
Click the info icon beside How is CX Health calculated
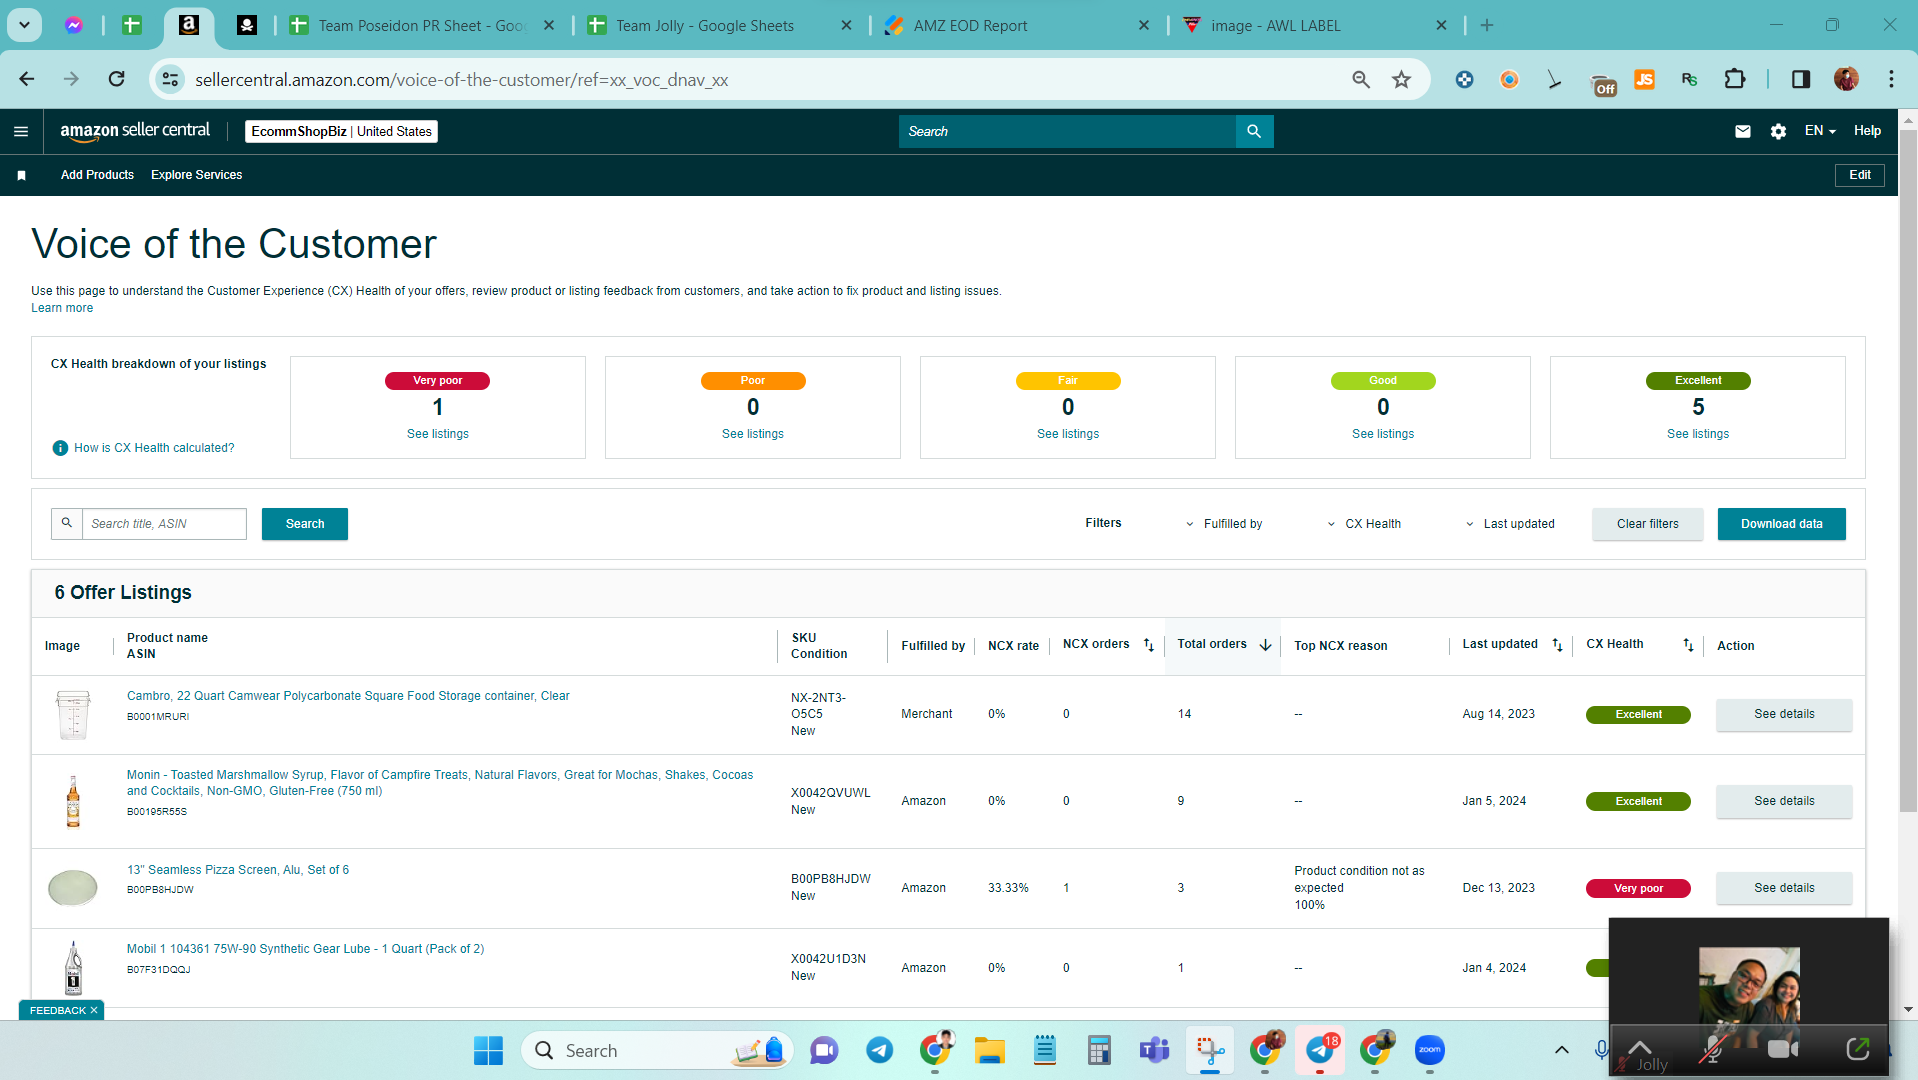(60, 448)
